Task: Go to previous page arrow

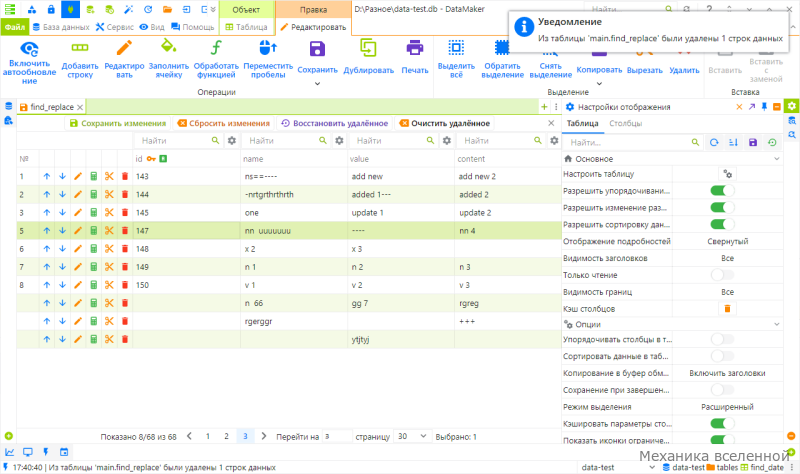Action: [189, 436]
